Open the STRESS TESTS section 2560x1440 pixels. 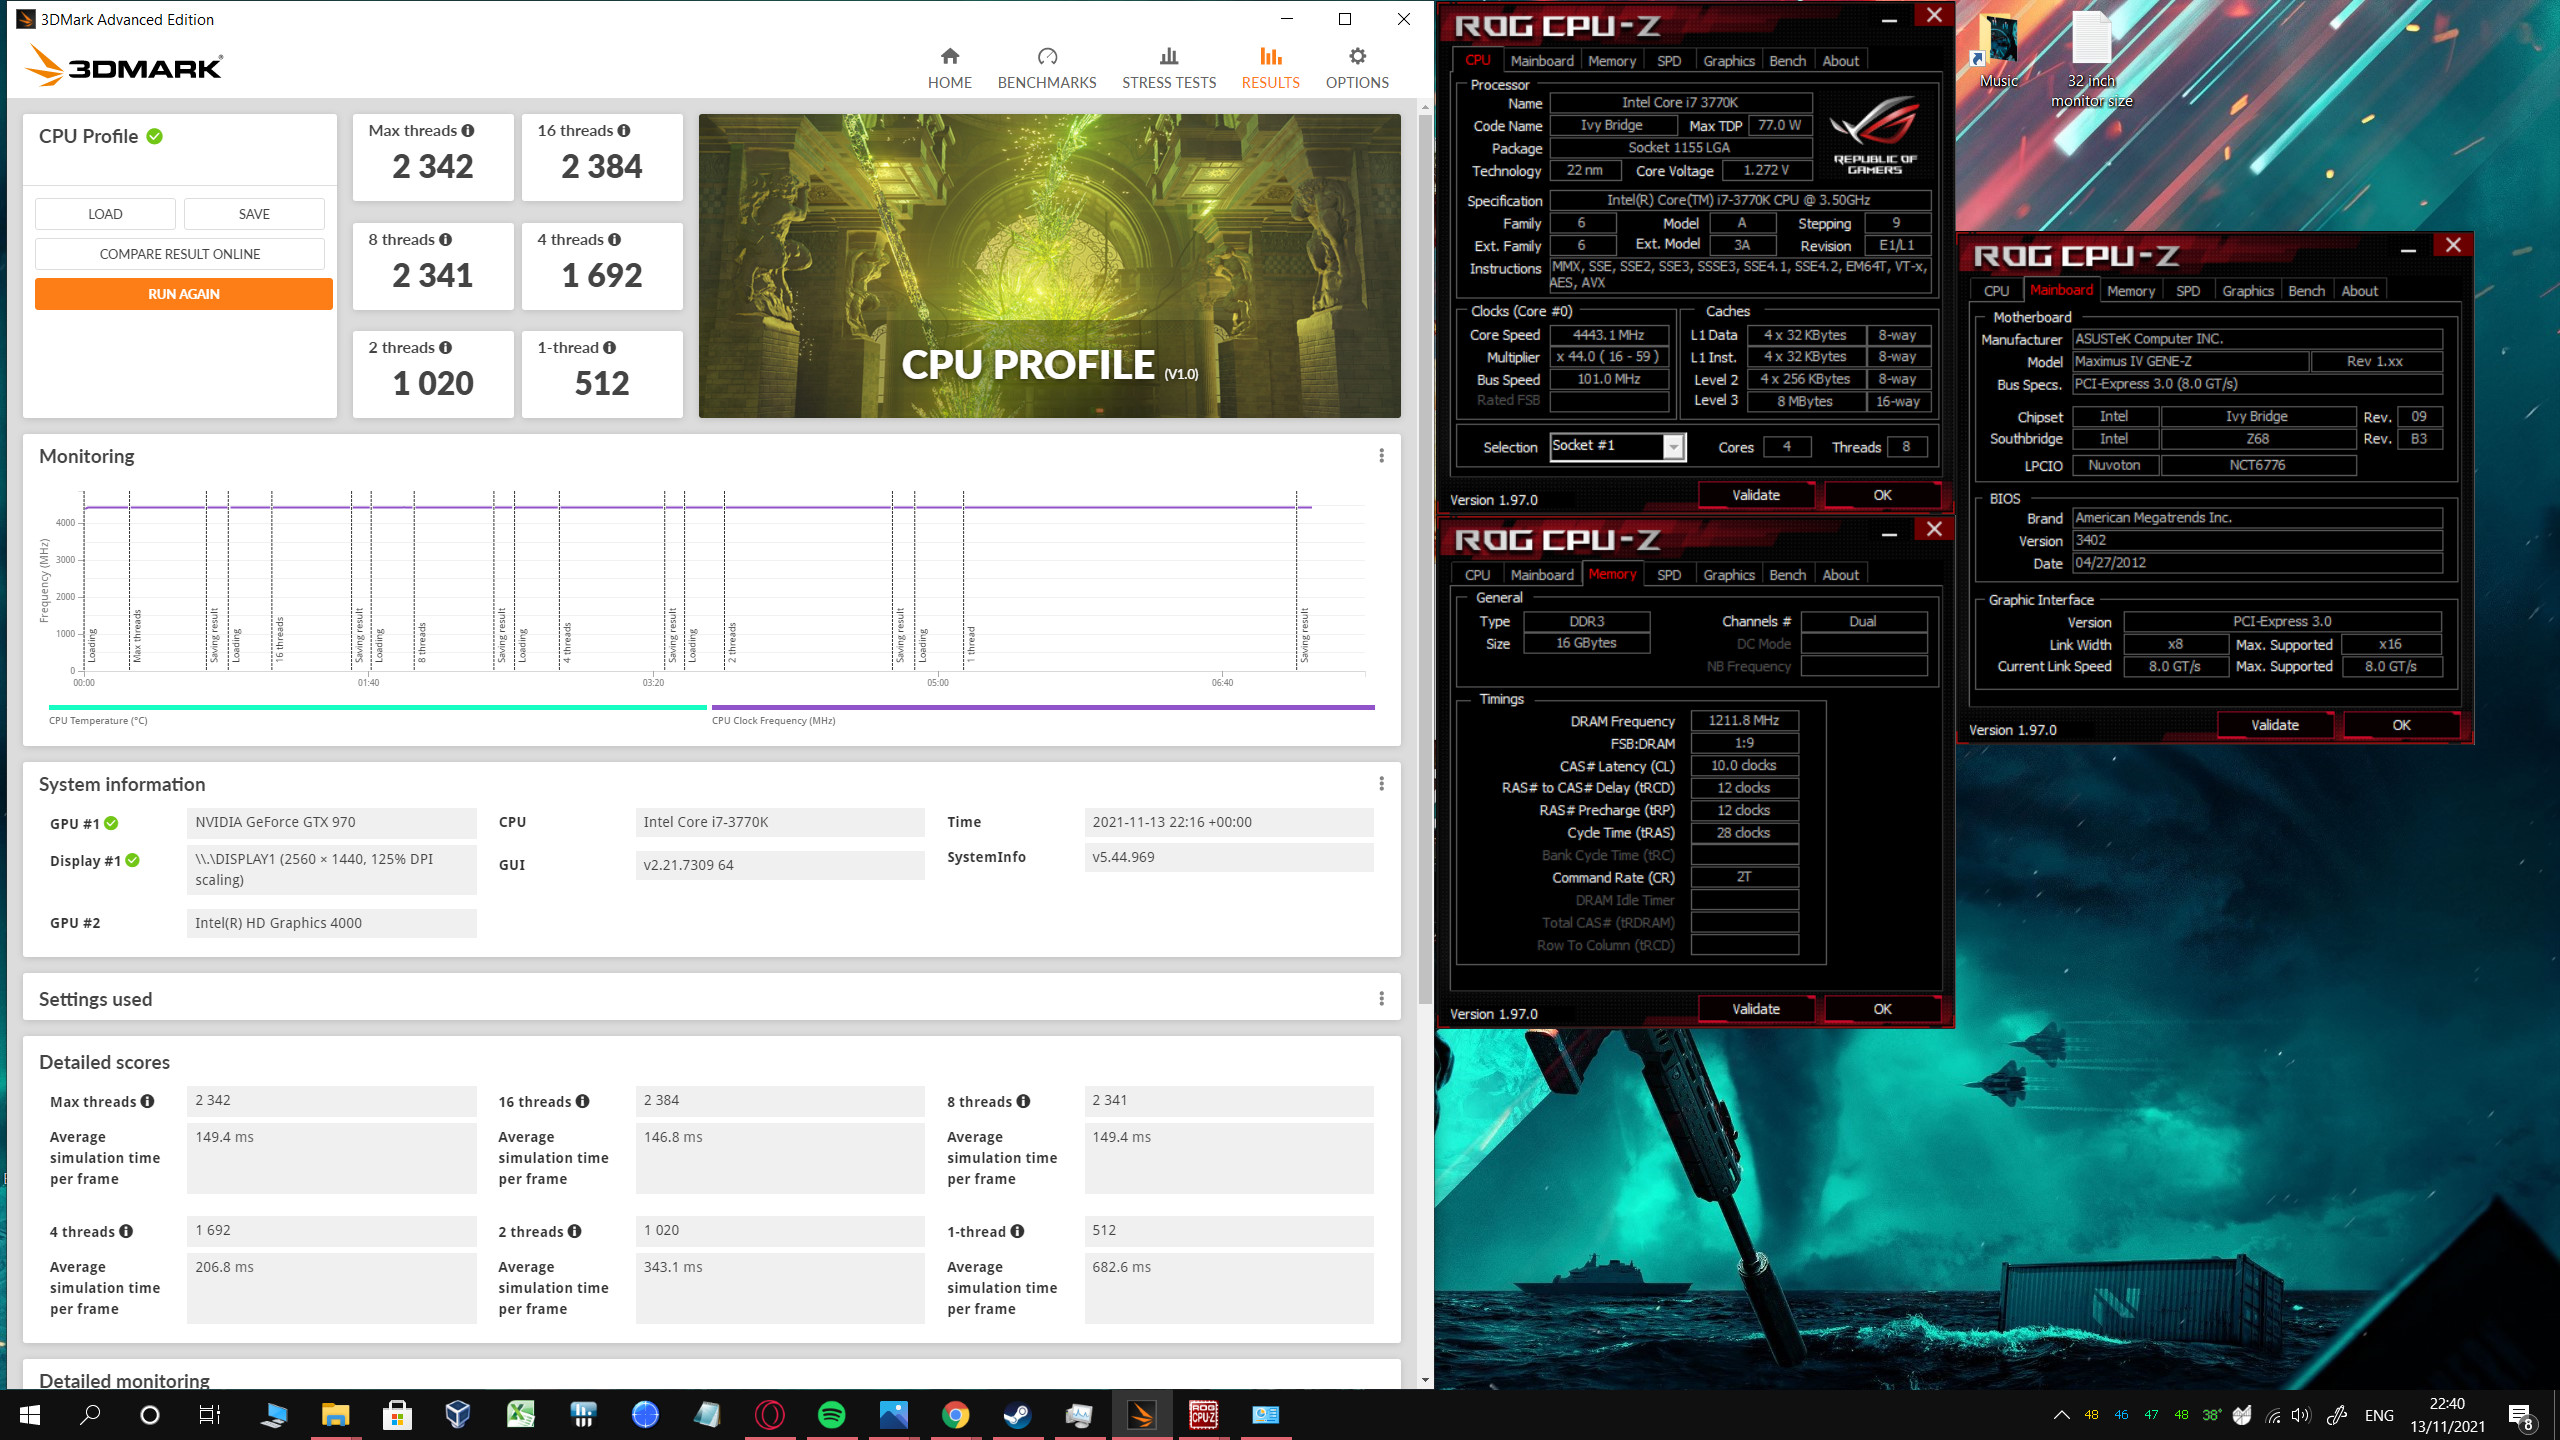(x=1168, y=68)
